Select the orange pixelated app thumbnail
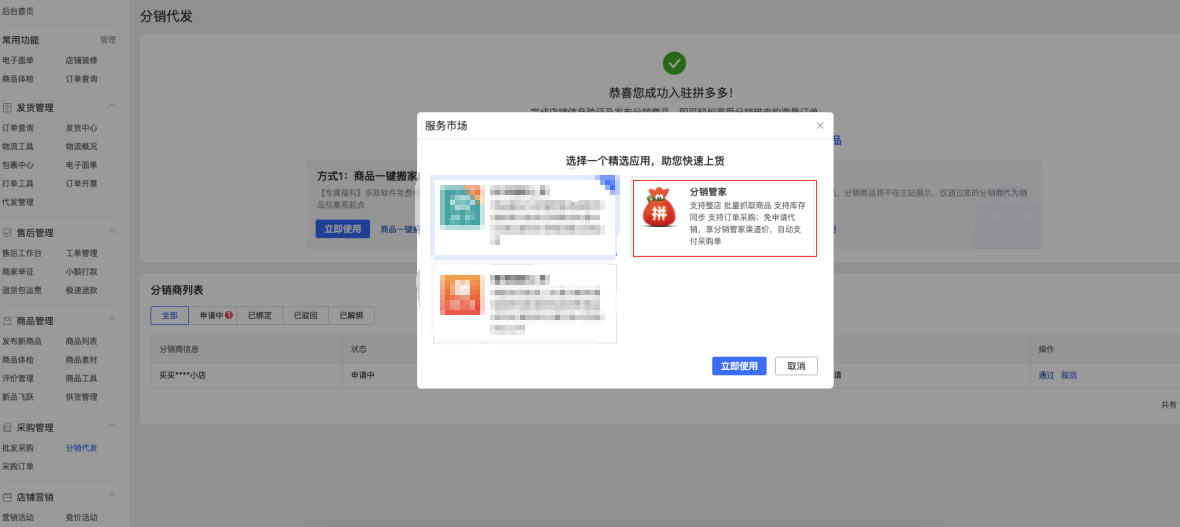 461,295
